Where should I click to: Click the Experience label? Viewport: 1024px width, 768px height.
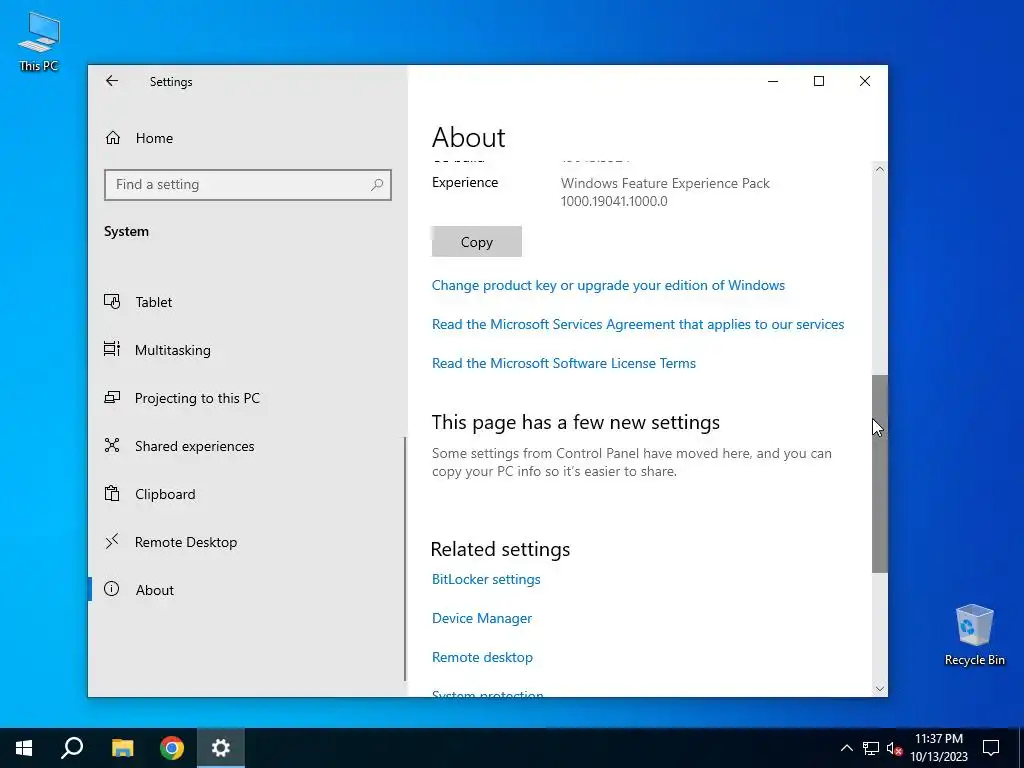click(x=465, y=182)
